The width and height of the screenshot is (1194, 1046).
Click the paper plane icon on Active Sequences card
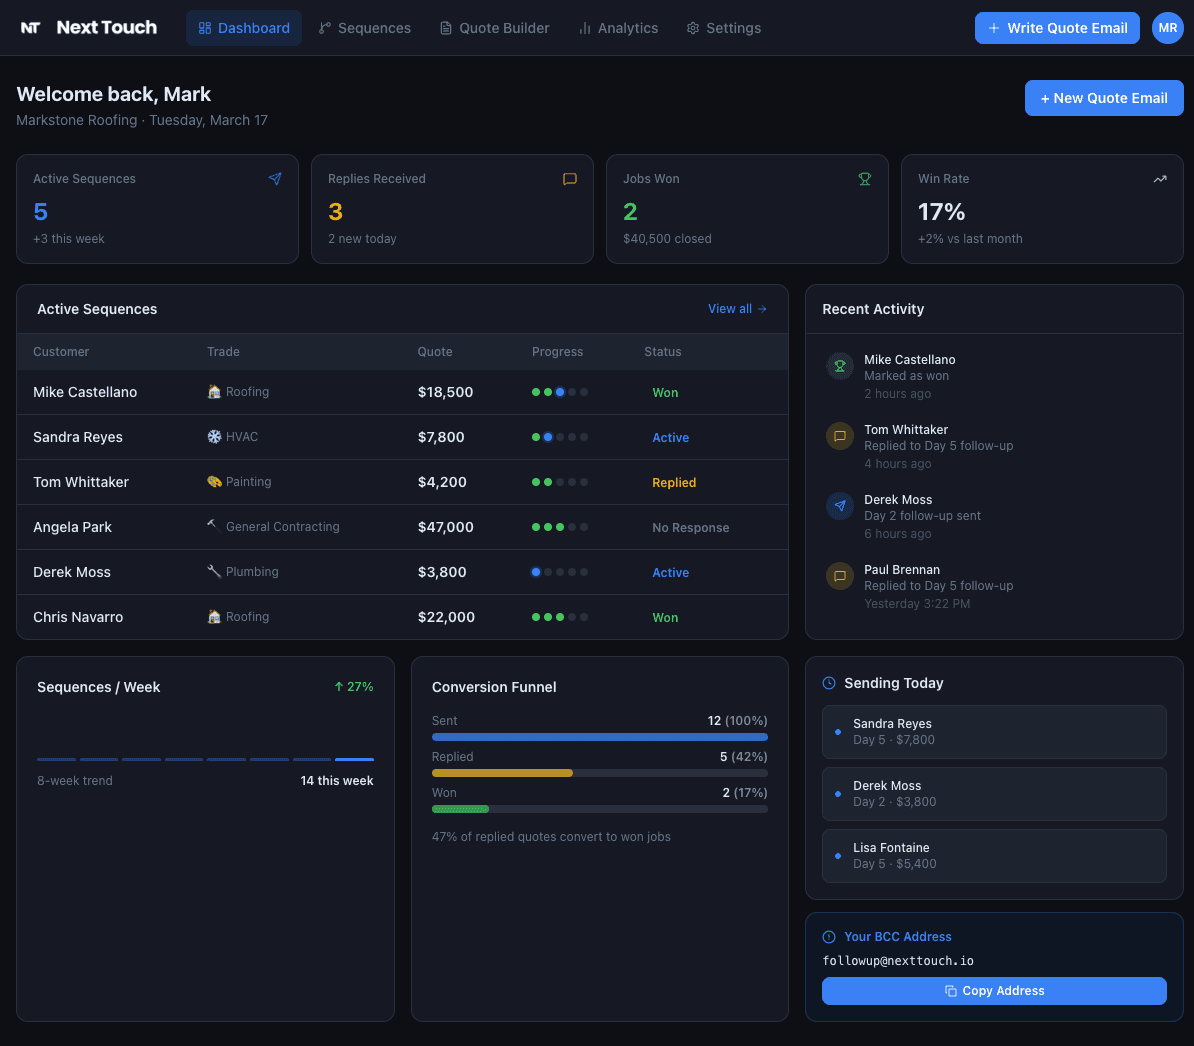[x=275, y=178]
